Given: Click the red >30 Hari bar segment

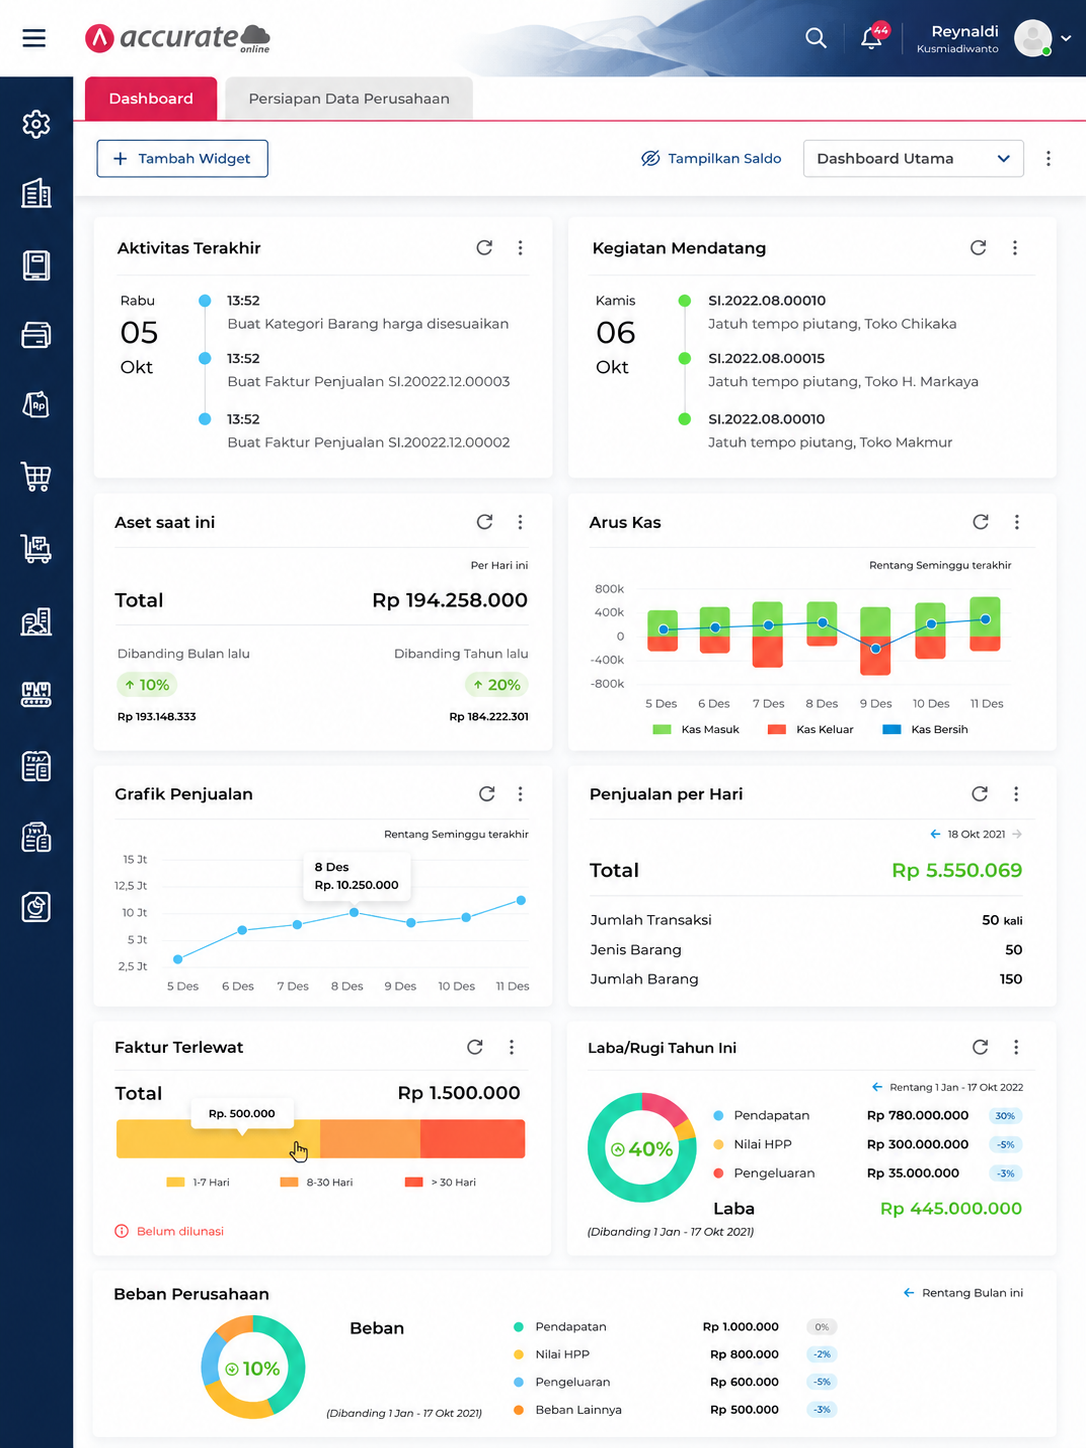Looking at the screenshot, I should 473,1139.
